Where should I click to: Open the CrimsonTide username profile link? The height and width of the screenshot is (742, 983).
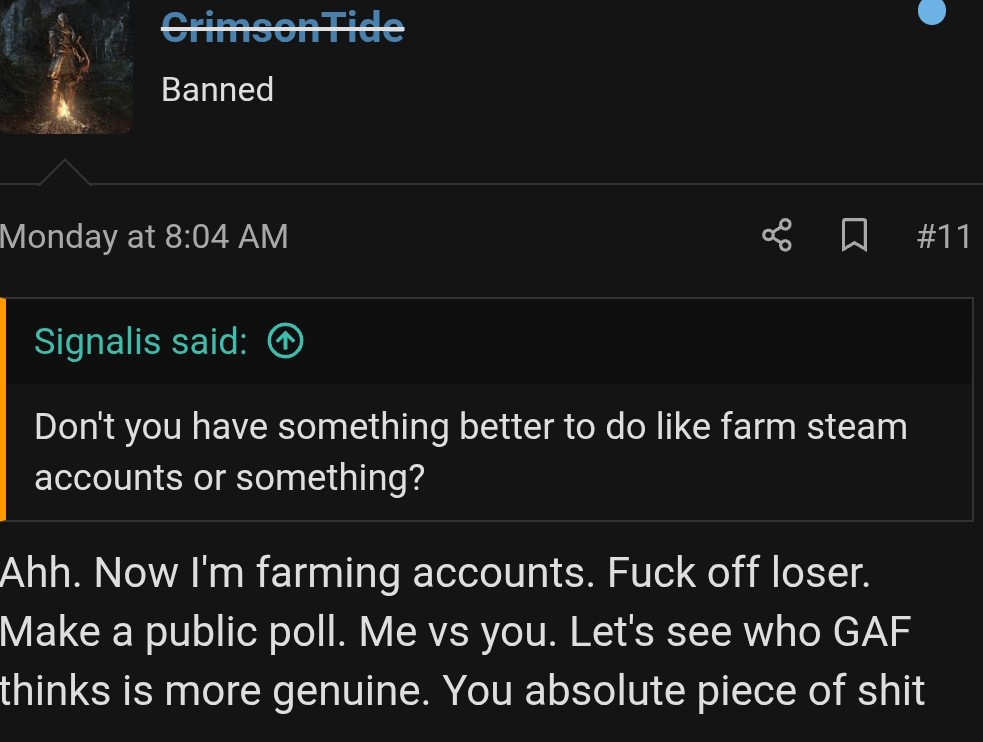click(x=283, y=27)
